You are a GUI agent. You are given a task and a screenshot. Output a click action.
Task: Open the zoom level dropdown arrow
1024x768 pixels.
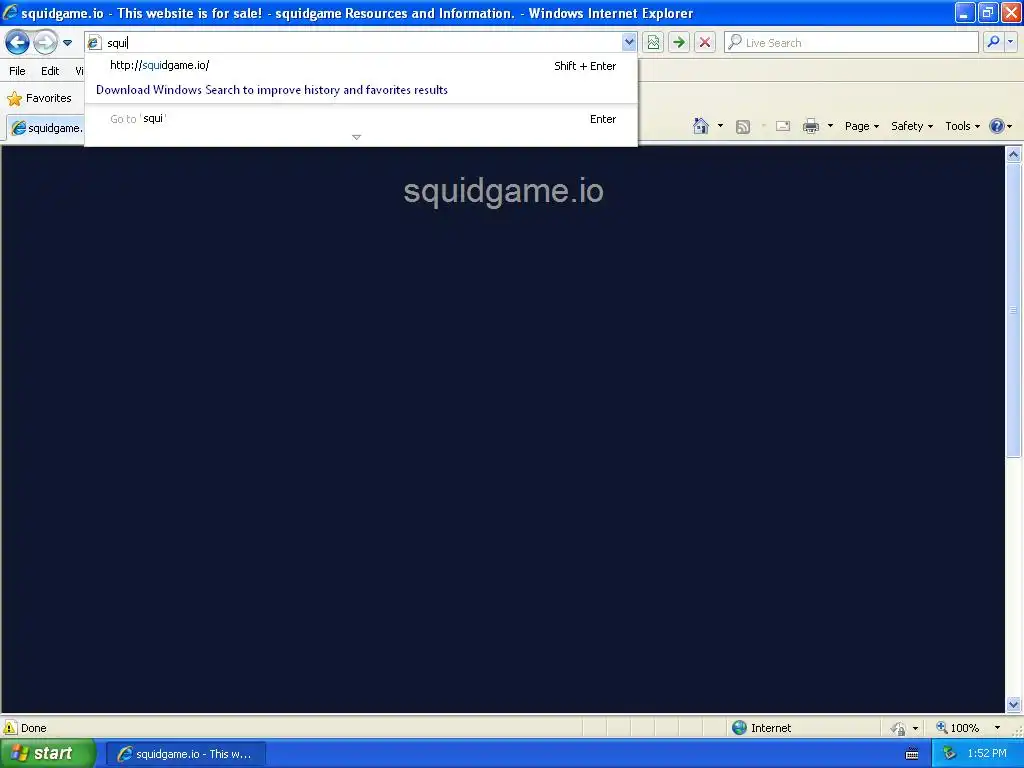(997, 728)
